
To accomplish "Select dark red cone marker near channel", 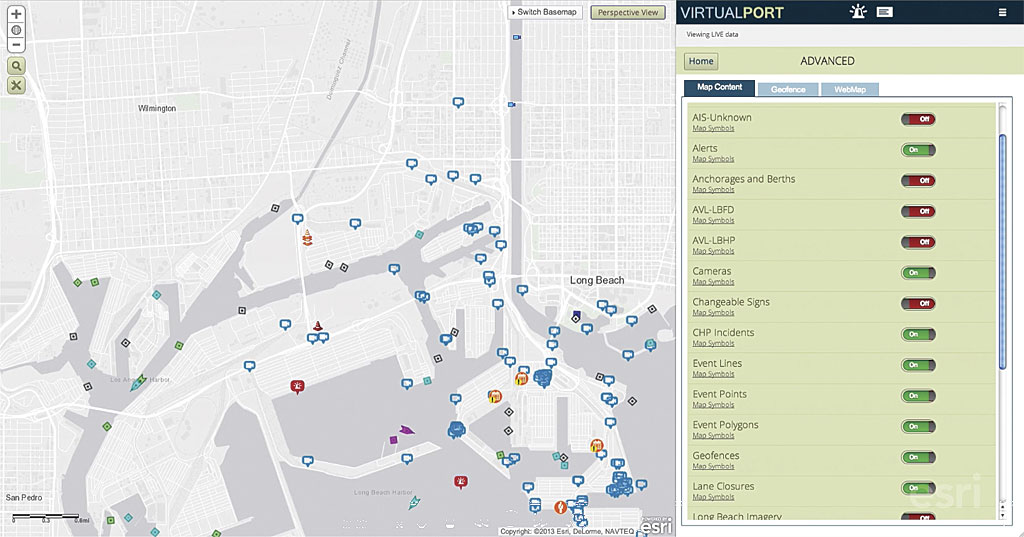I will (317, 325).
